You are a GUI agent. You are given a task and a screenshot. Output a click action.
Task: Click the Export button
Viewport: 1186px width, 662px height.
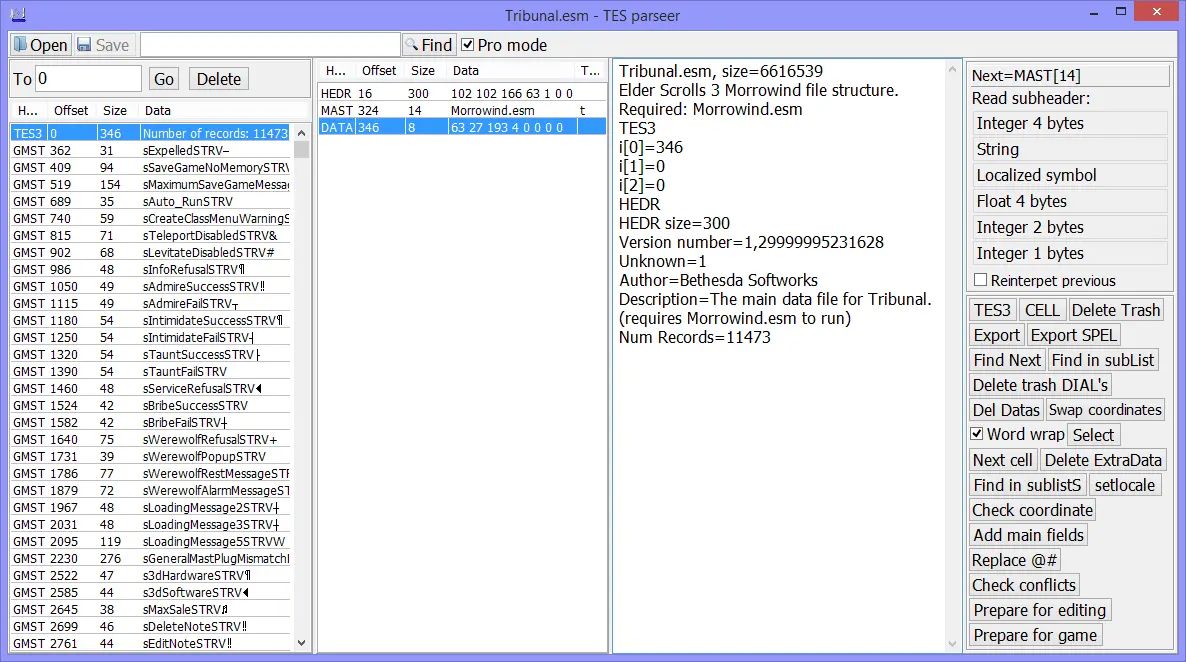[997, 335]
